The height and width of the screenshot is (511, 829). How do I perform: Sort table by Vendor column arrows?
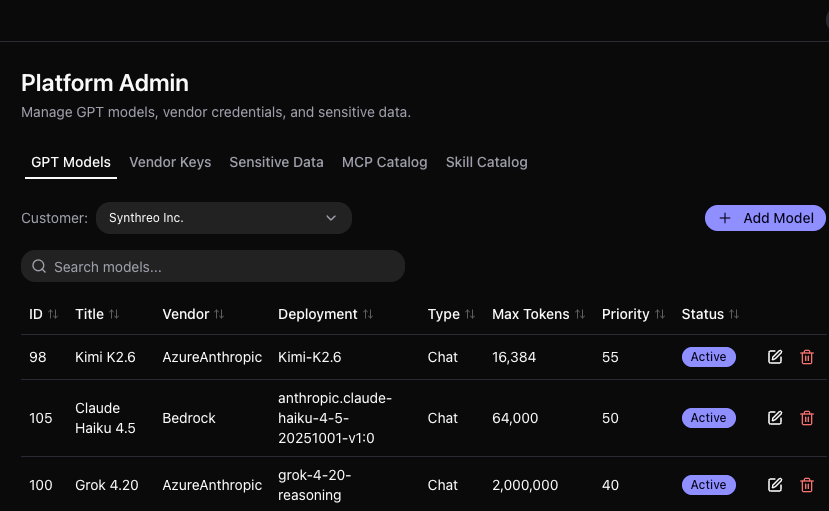tap(219, 314)
